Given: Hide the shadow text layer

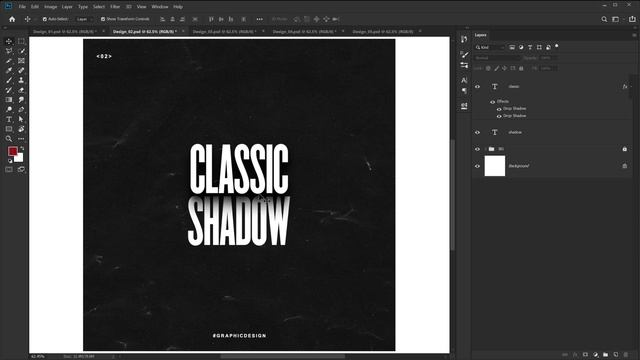Looking at the screenshot, I should click(477, 132).
